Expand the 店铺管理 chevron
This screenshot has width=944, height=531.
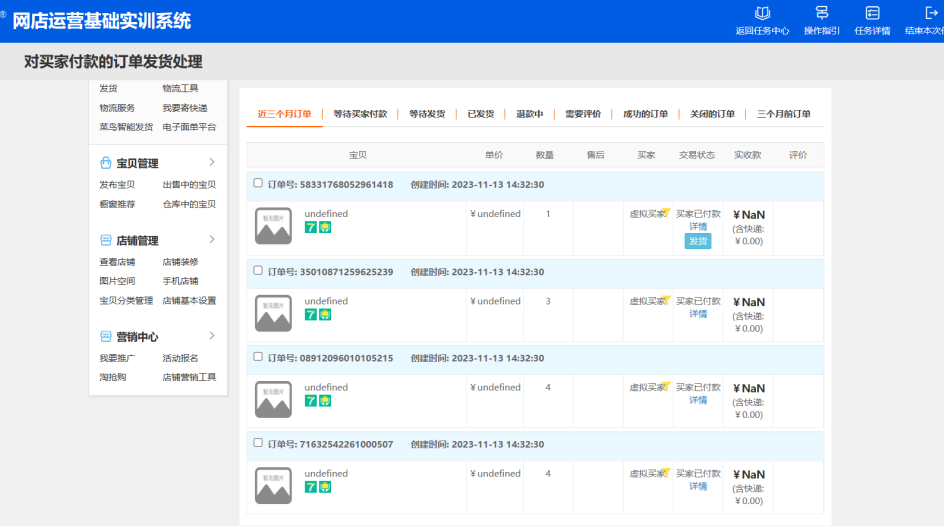pyautogui.click(x=212, y=240)
